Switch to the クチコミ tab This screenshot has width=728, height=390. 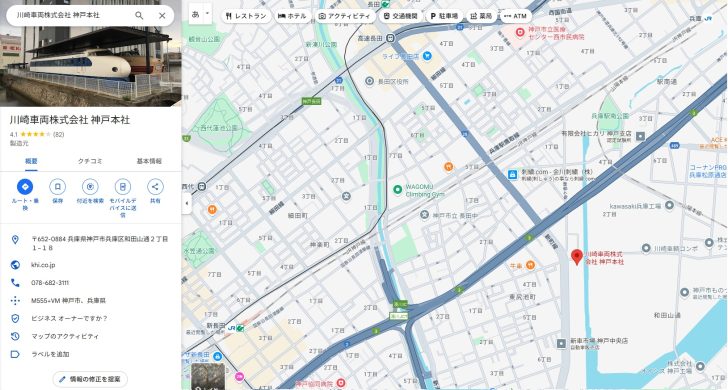click(90, 161)
